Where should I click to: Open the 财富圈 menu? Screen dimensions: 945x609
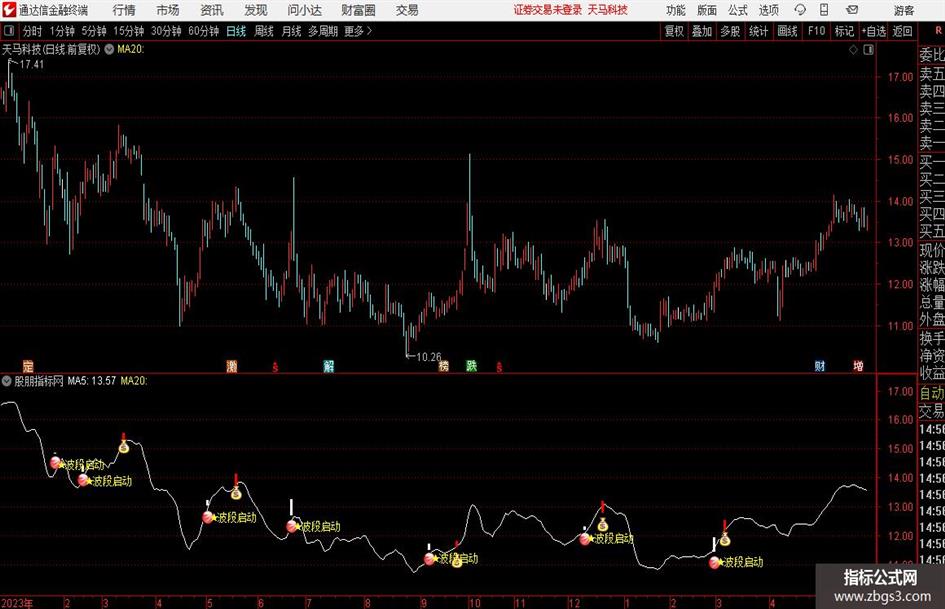click(x=358, y=10)
